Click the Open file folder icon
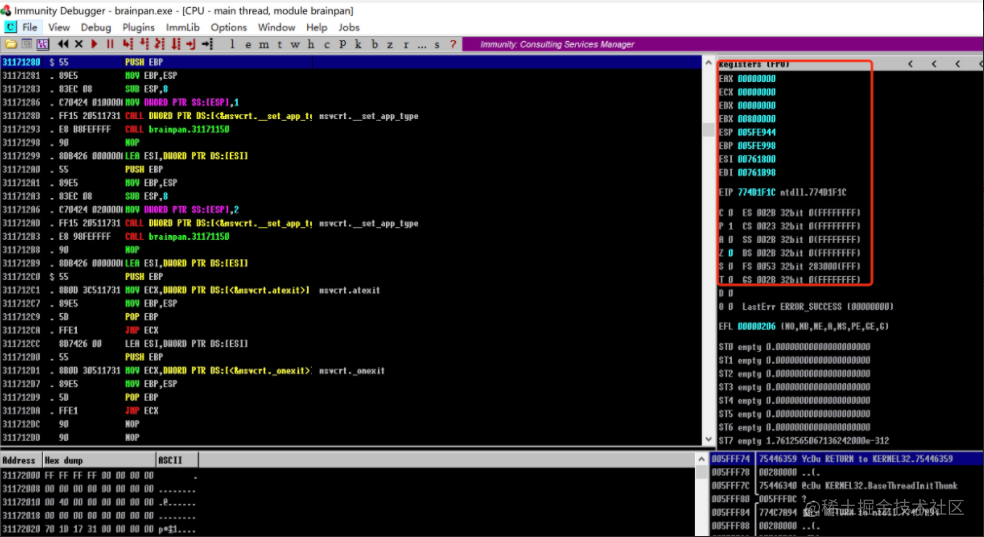Image resolution: width=984 pixels, height=537 pixels. pos(11,44)
